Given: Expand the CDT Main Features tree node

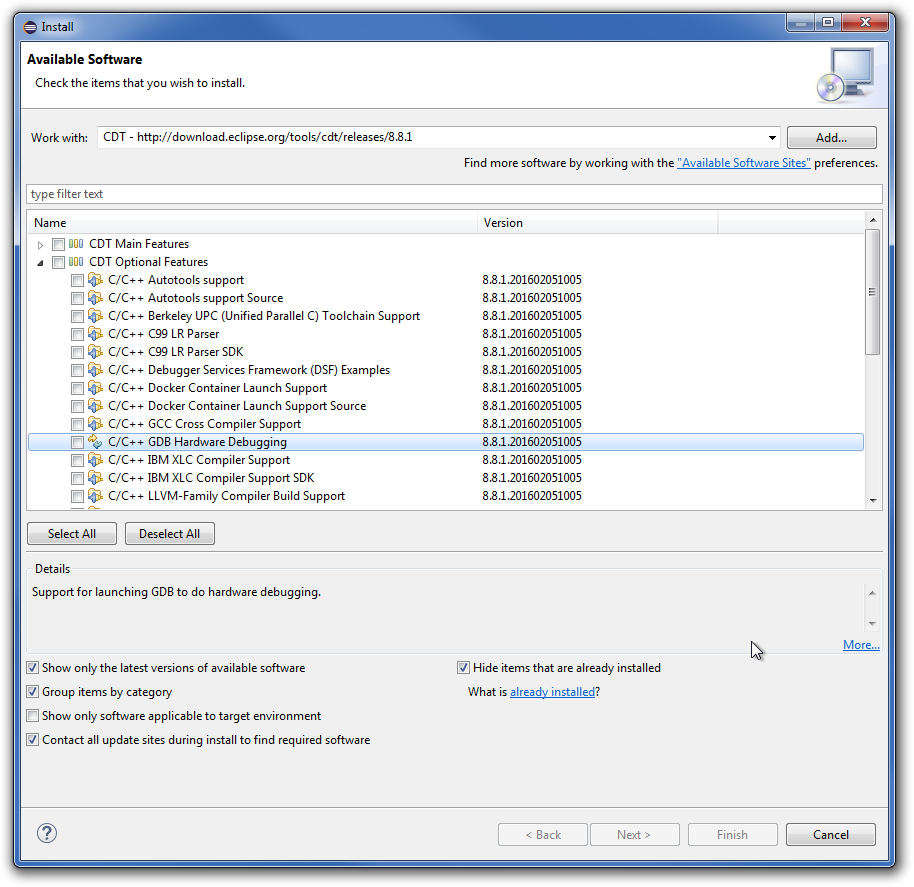Looking at the screenshot, I should pos(41,245).
